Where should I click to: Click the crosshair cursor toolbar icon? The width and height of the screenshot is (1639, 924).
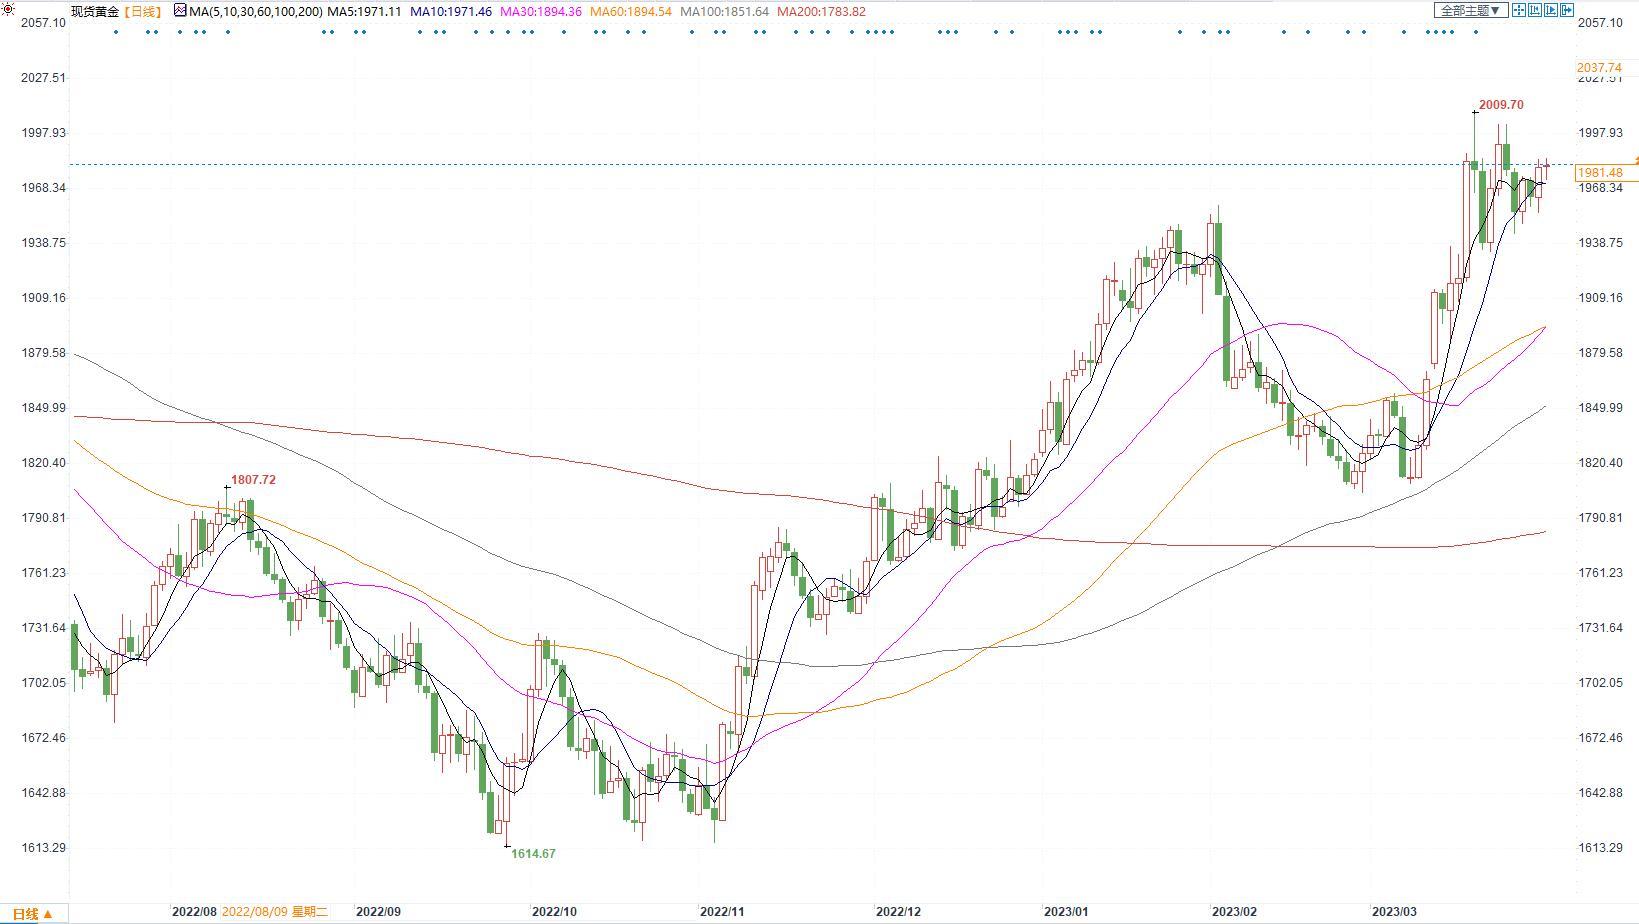[1519, 10]
